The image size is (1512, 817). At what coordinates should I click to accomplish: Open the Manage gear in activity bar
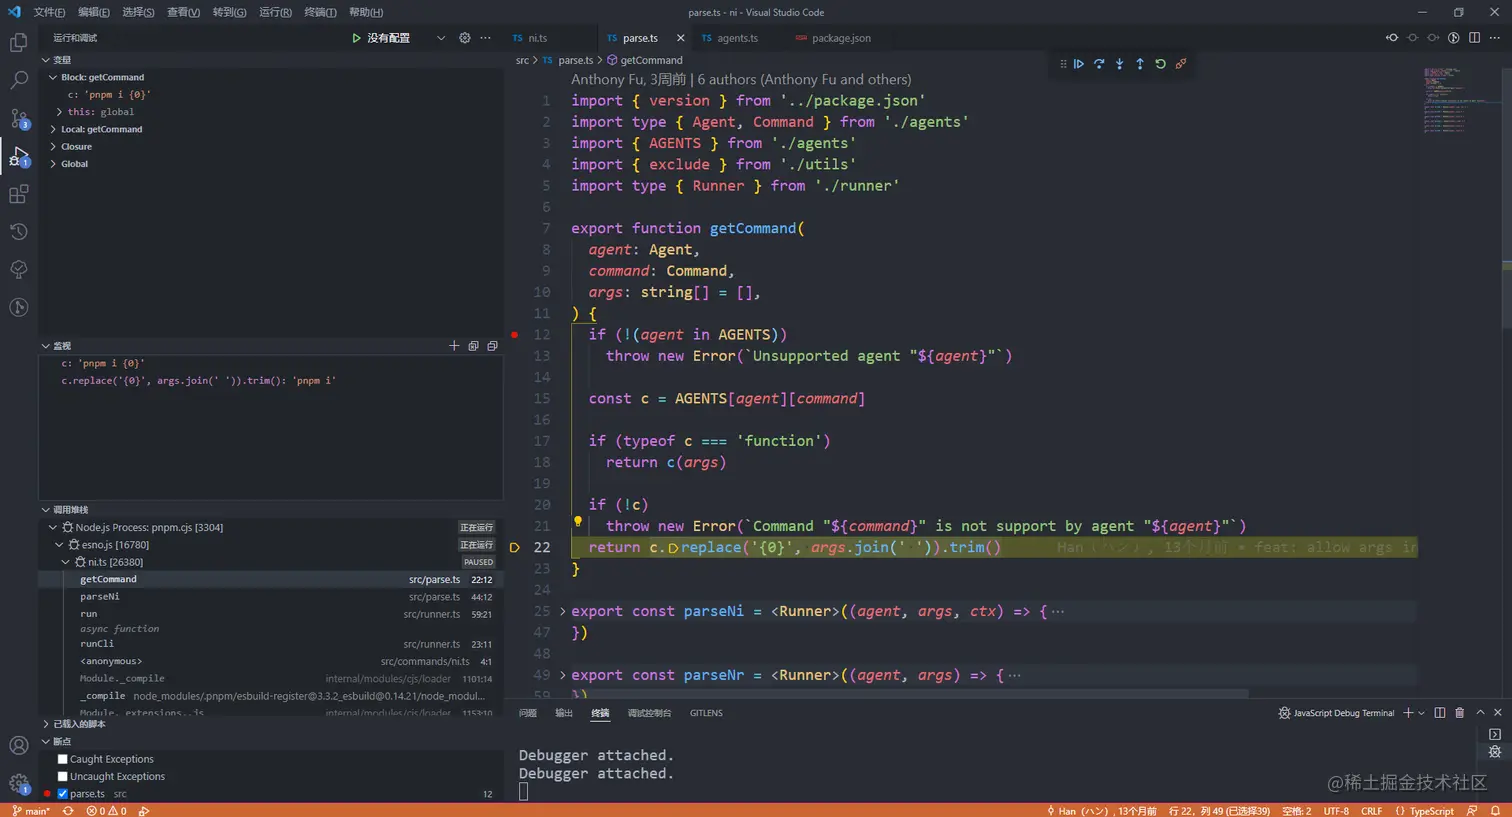point(18,784)
